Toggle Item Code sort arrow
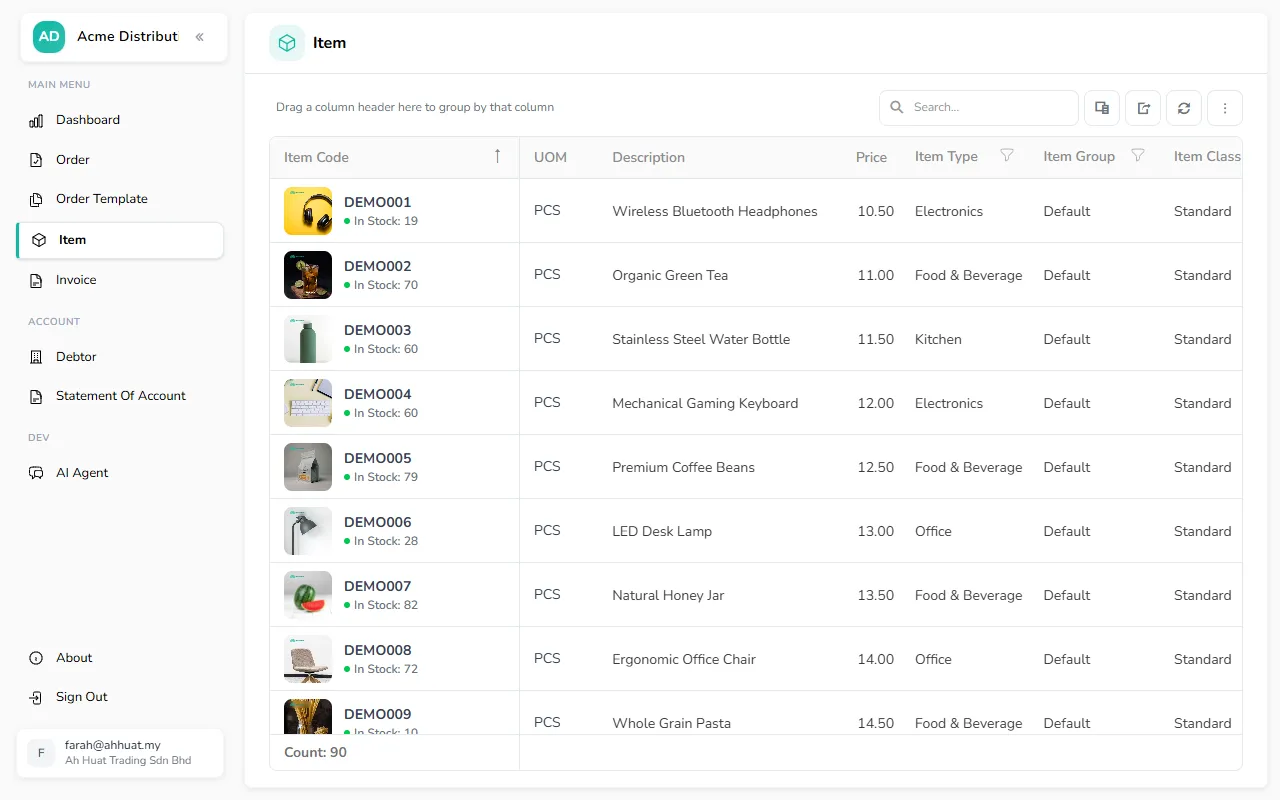The width and height of the screenshot is (1280, 800). coord(497,156)
